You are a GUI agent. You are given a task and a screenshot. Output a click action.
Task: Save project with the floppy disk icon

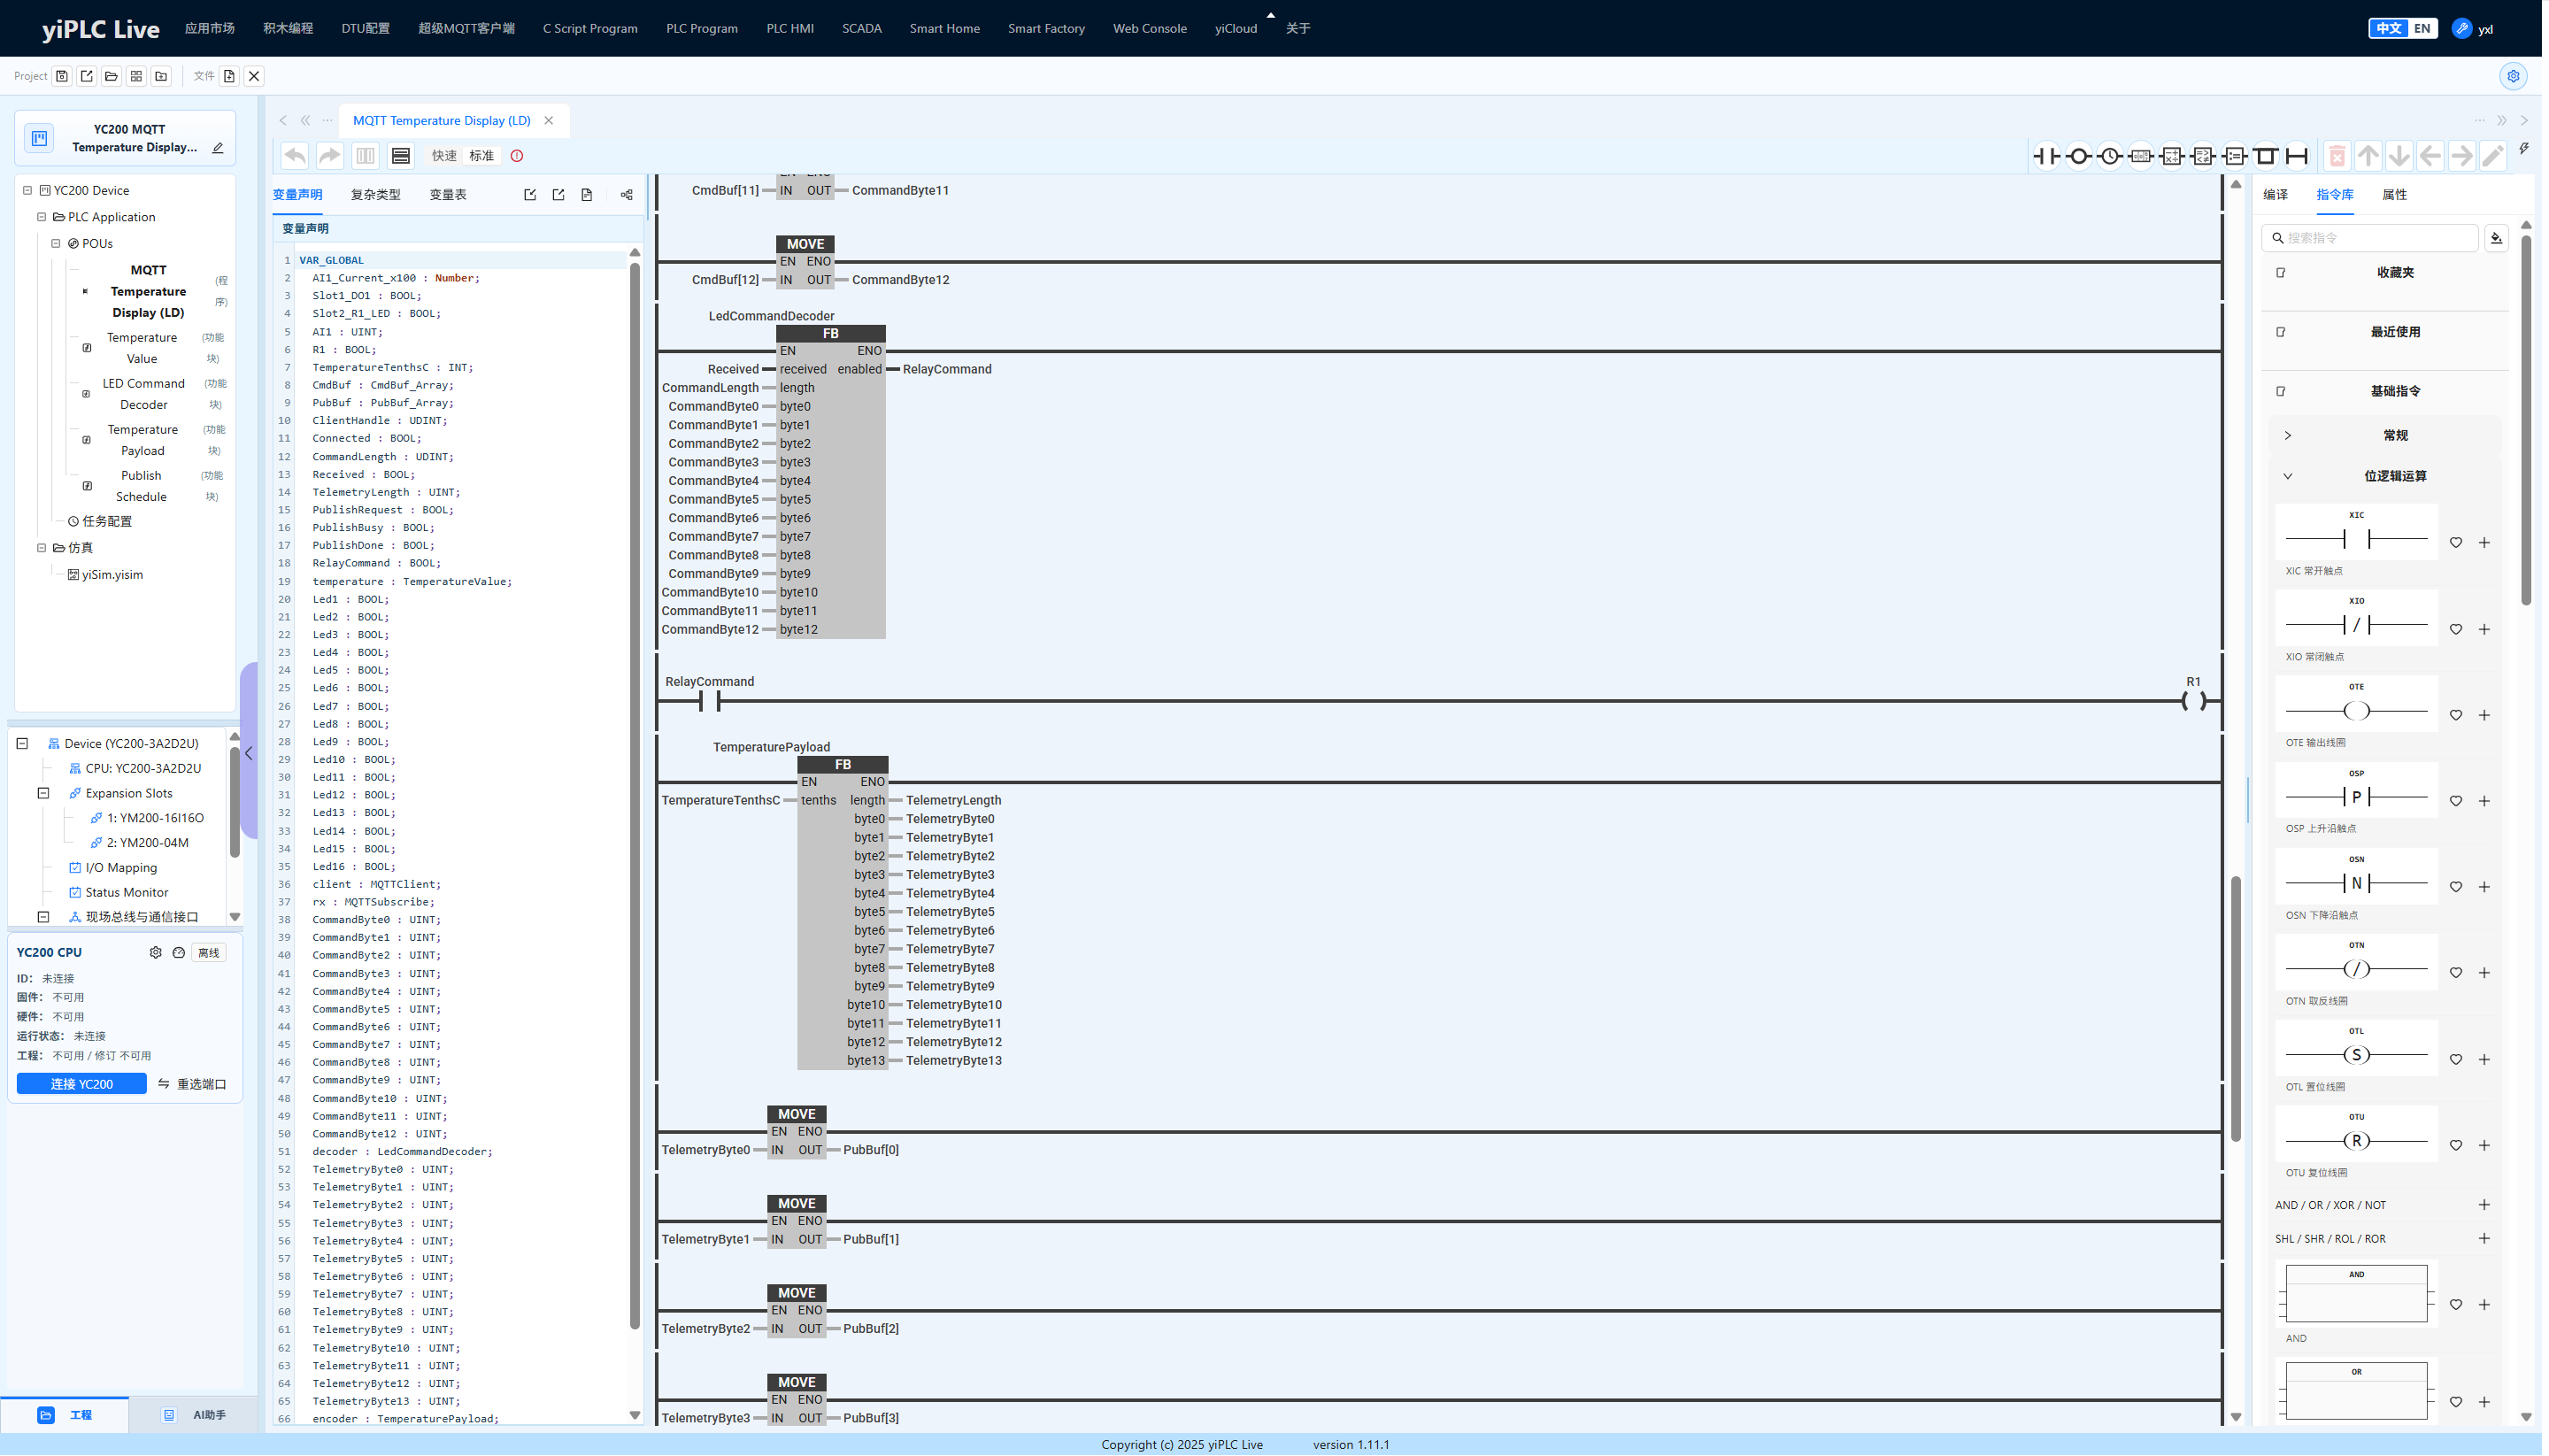click(x=62, y=76)
